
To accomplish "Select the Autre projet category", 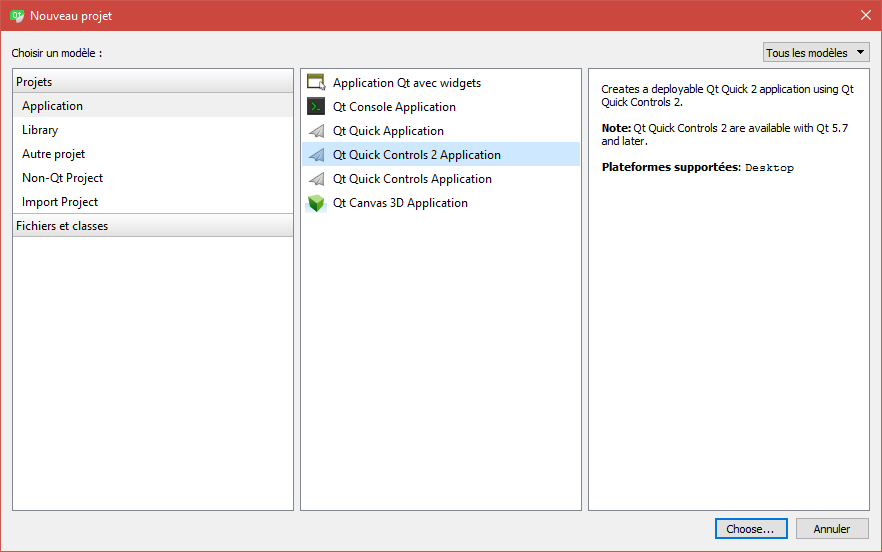I will click(x=152, y=154).
